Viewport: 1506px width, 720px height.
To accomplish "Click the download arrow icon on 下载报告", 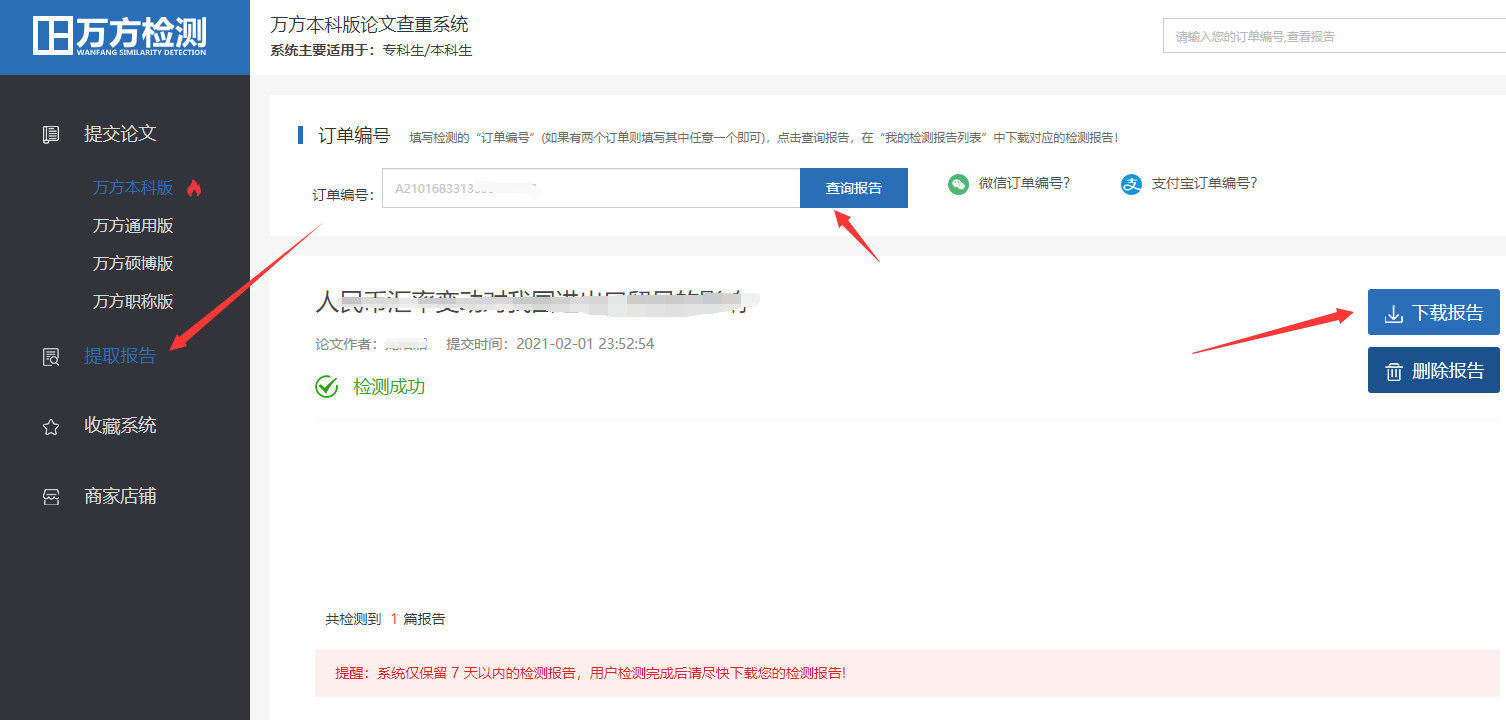I will click(1393, 314).
